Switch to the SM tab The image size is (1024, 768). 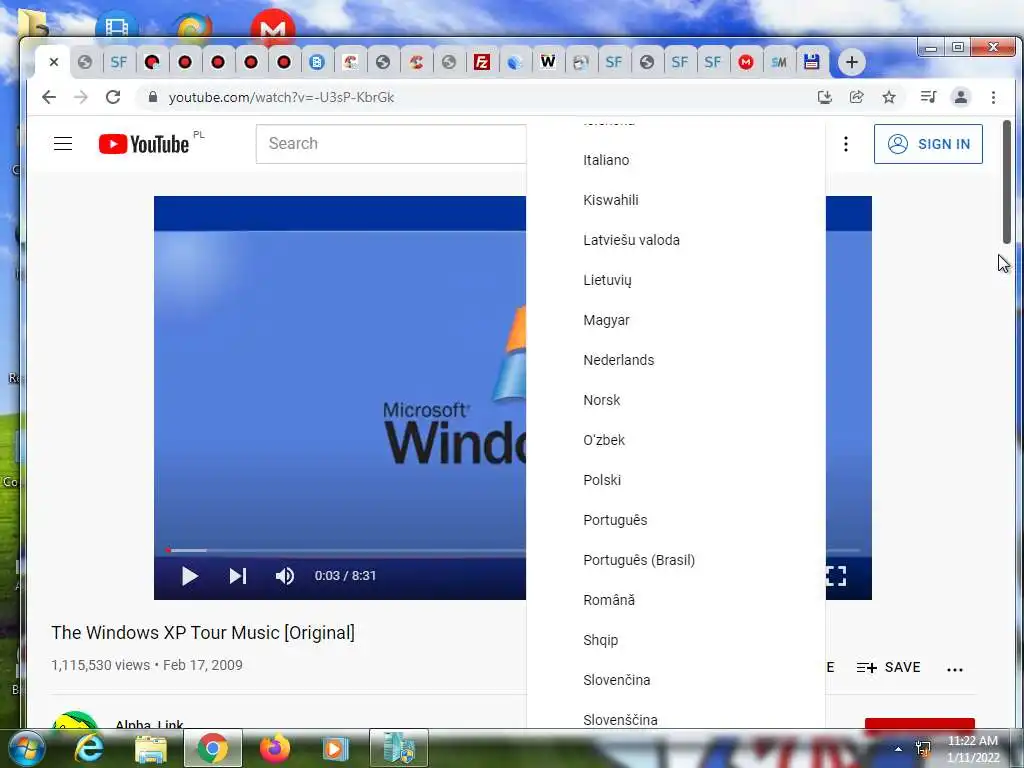778,62
